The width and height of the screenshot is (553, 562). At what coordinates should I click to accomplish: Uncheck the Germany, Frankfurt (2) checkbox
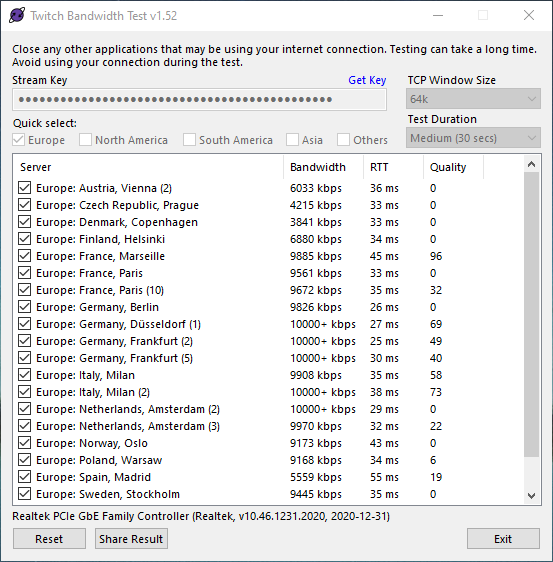24,340
